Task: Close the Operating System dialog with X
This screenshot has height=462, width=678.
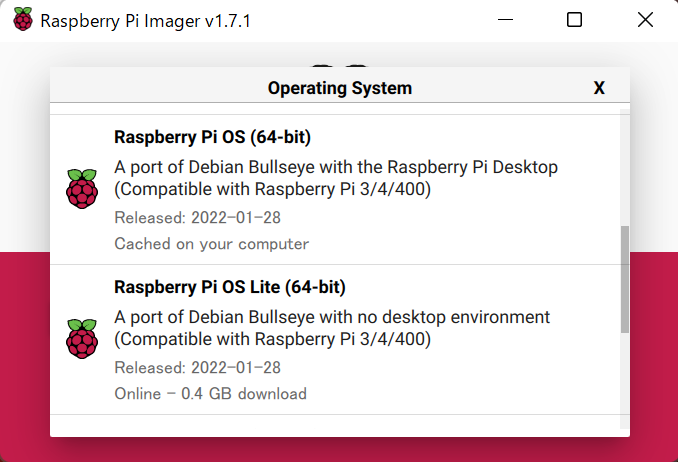Action: 599,88
